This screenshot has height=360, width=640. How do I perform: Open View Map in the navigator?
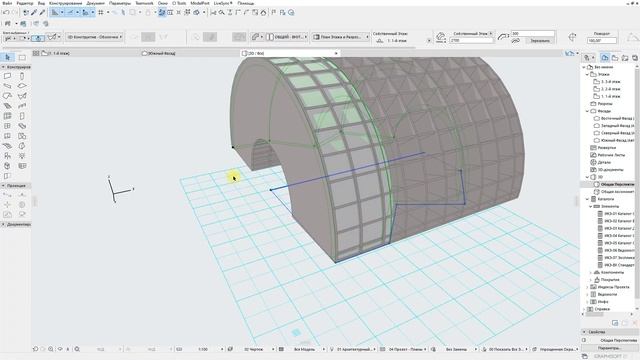click(x=615, y=58)
